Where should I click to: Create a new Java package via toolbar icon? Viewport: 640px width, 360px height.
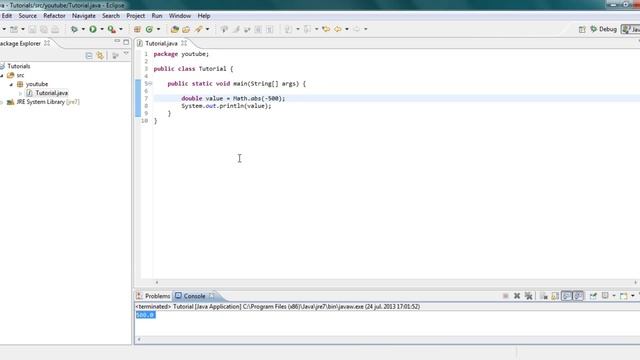click(x=137, y=29)
